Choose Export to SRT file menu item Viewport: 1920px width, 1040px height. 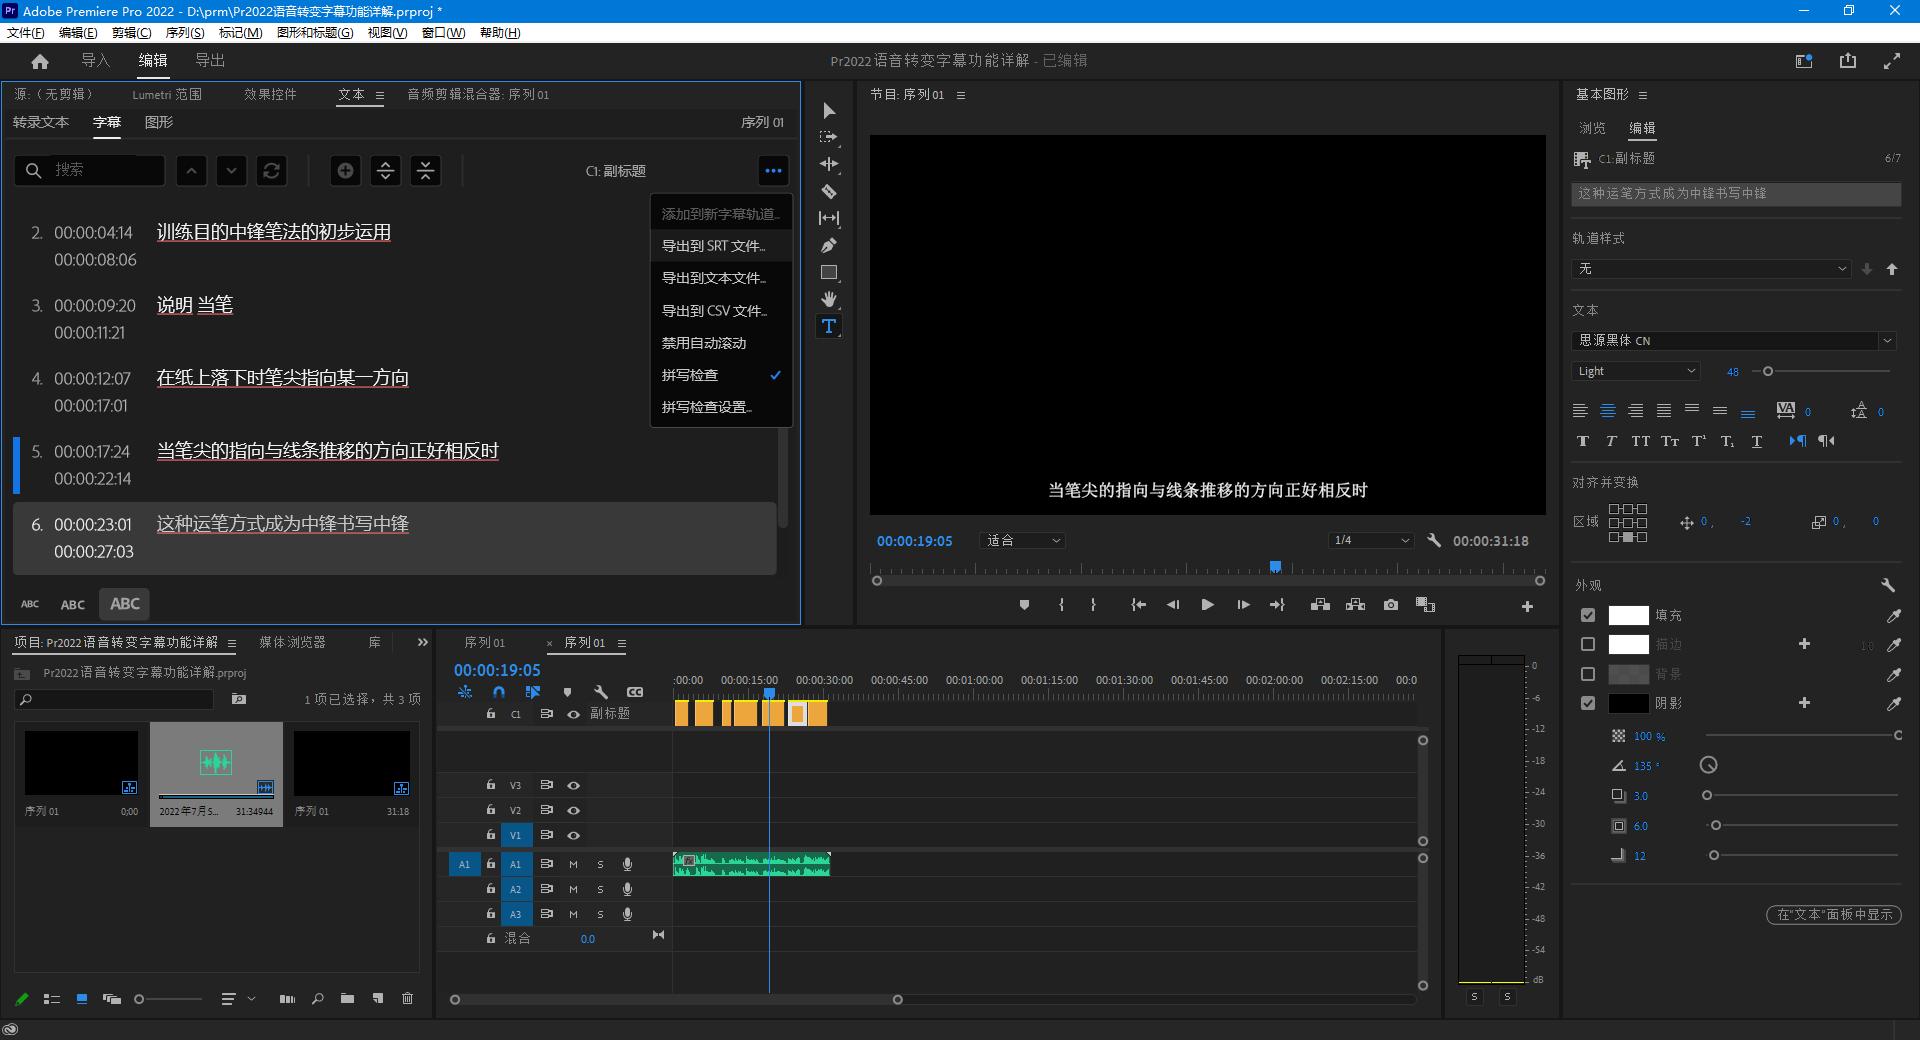720,246
